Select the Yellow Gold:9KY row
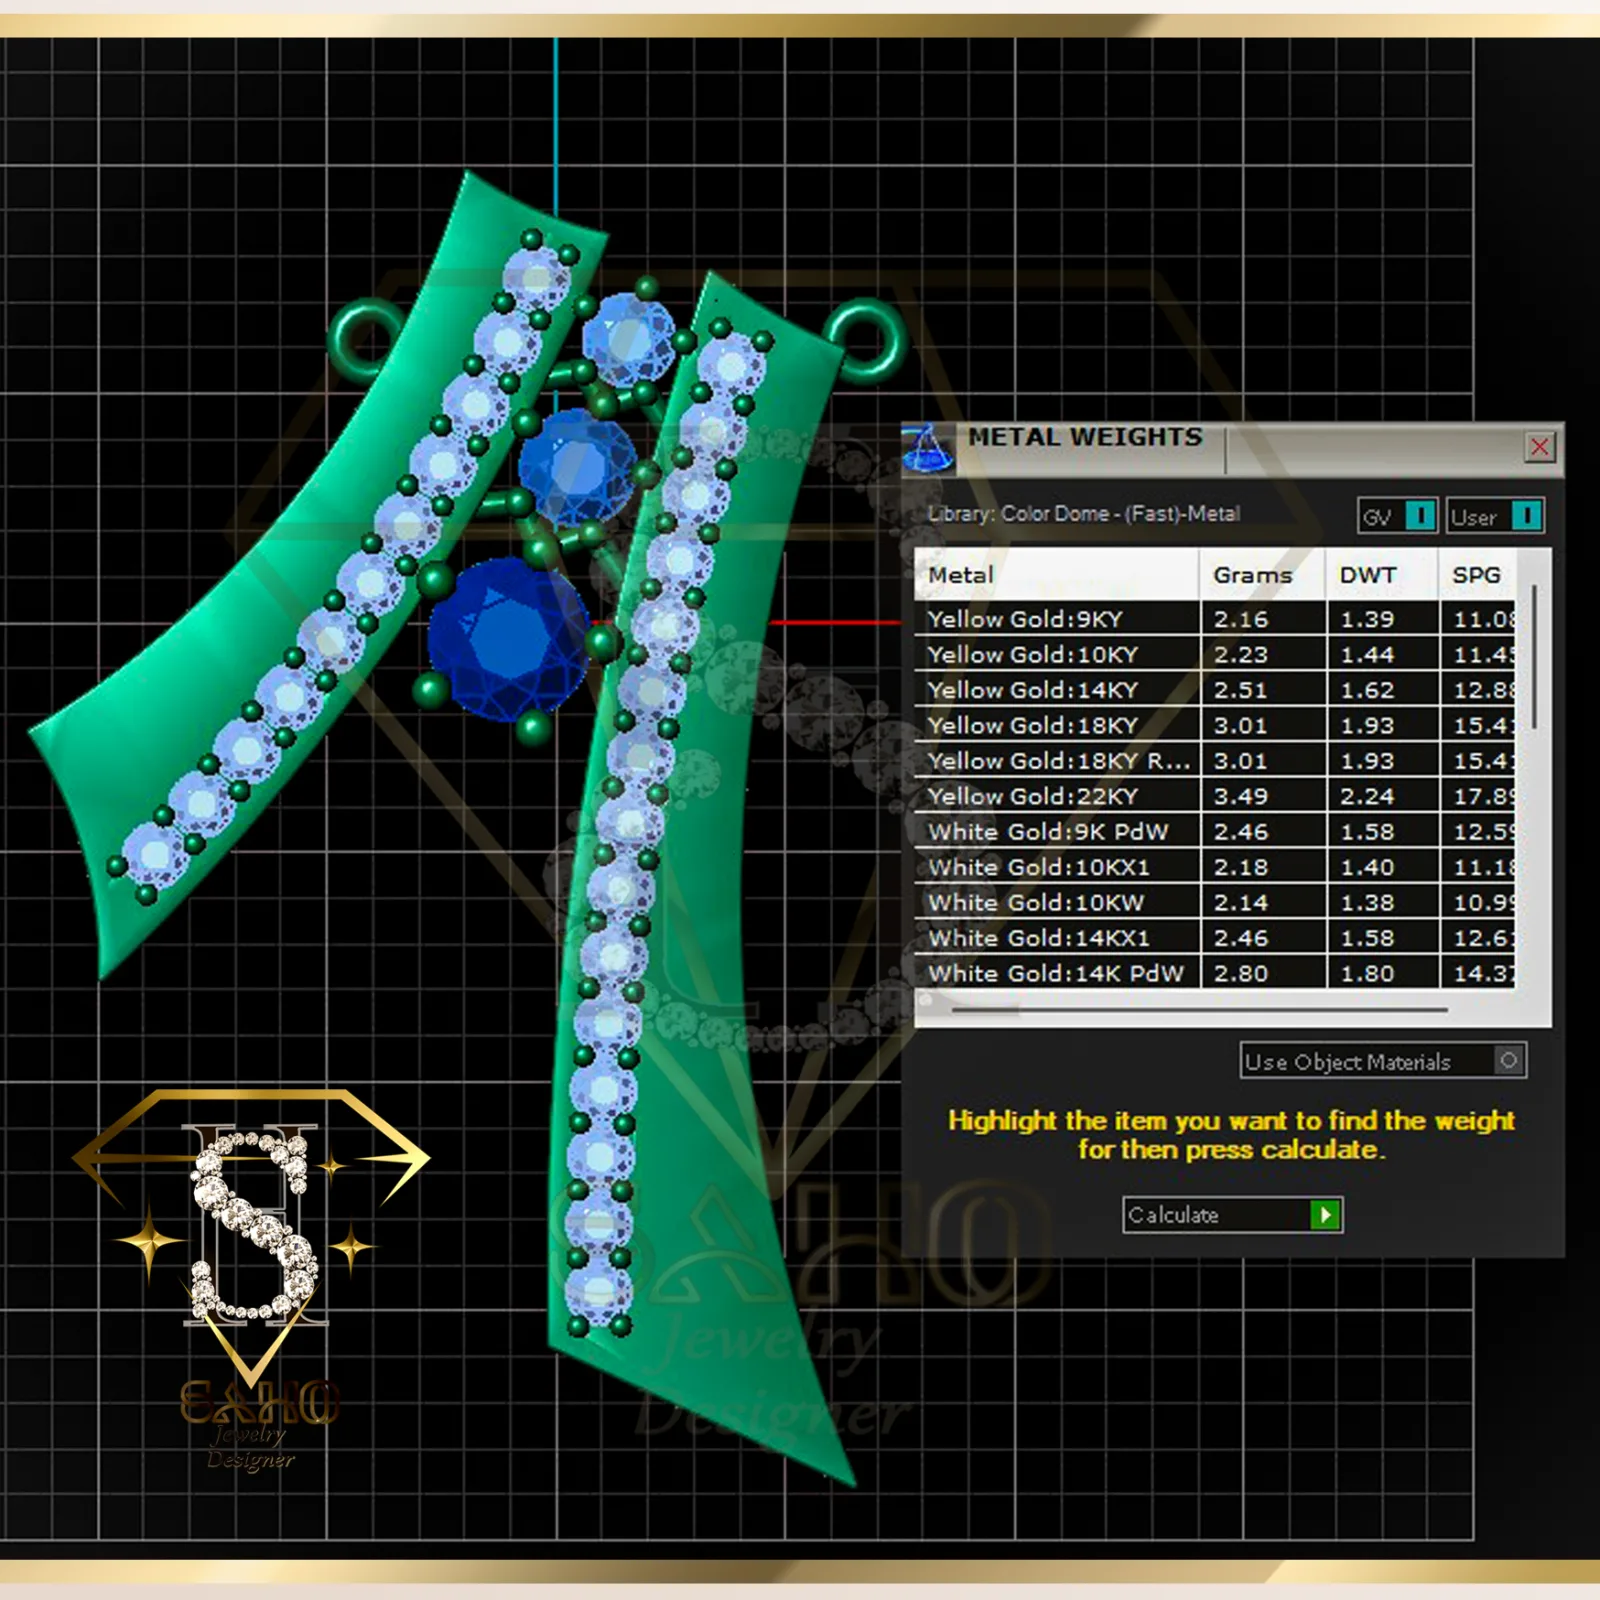Viewport: 1600px width, 1600px height. 1215,619
